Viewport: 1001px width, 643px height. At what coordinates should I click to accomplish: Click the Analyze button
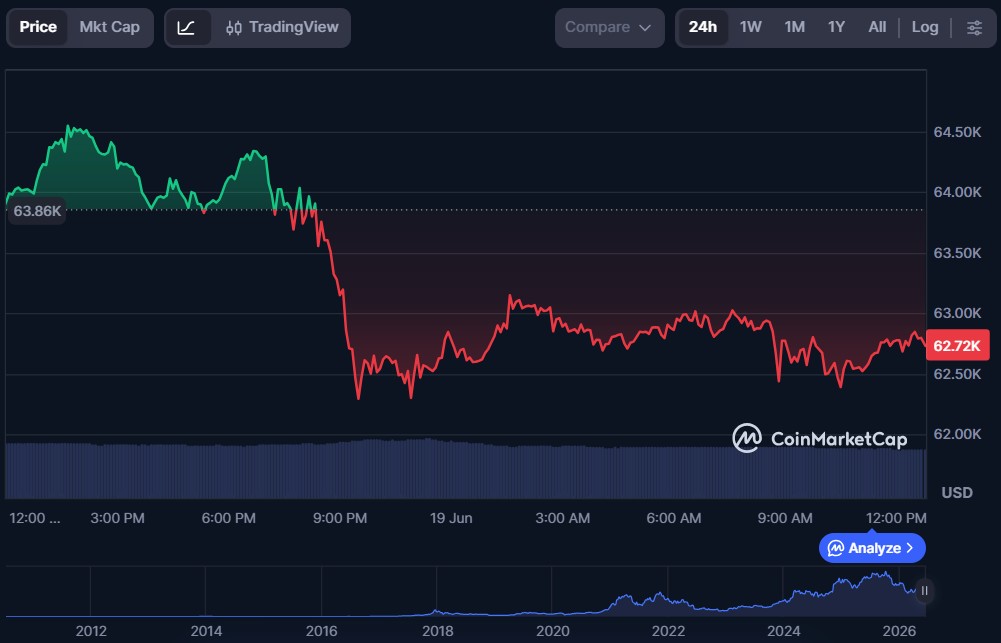coord(872,548)
